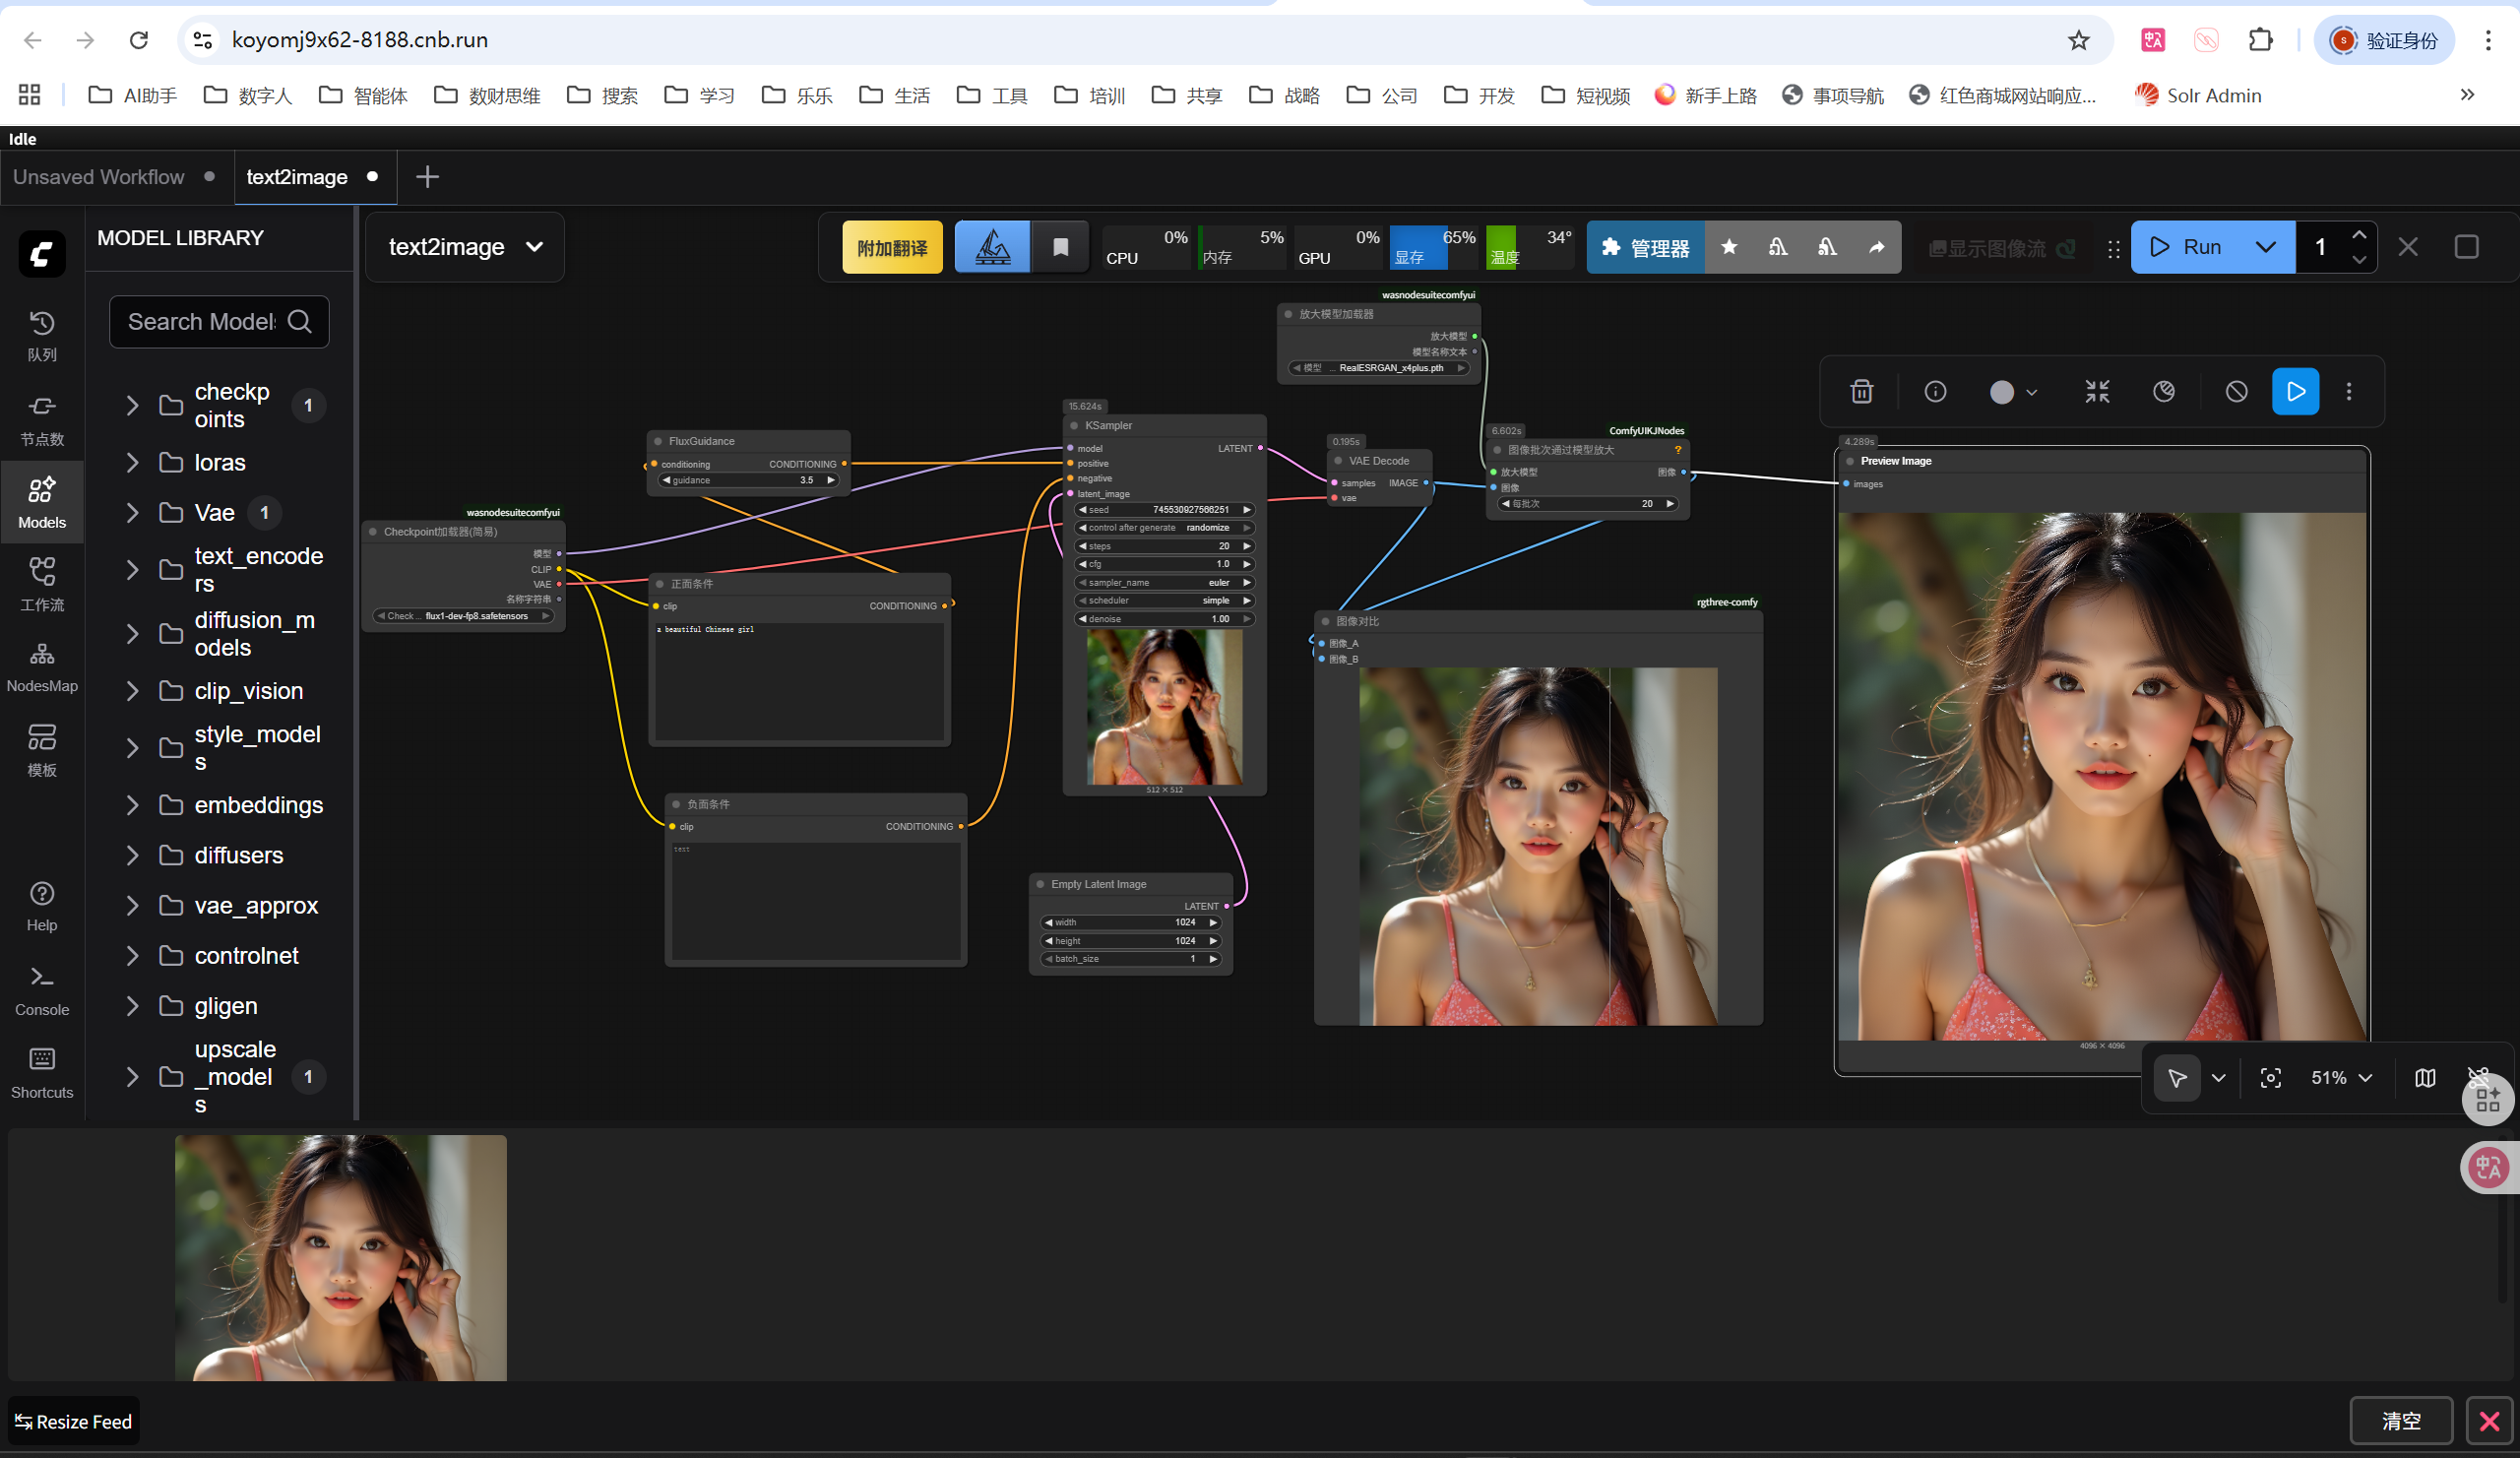This screenshot has height=1458, width=2520.
Task: Open the Run button options dropdown arrow
Action: 2265,247
